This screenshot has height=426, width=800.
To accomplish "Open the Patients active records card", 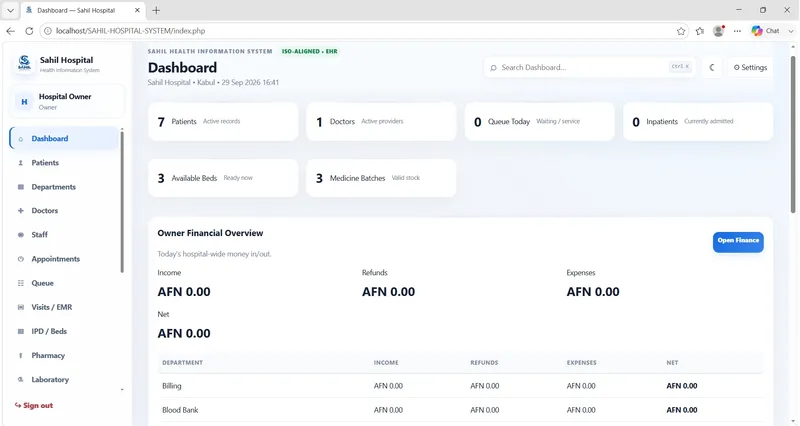I will click(x=223, y=121).
